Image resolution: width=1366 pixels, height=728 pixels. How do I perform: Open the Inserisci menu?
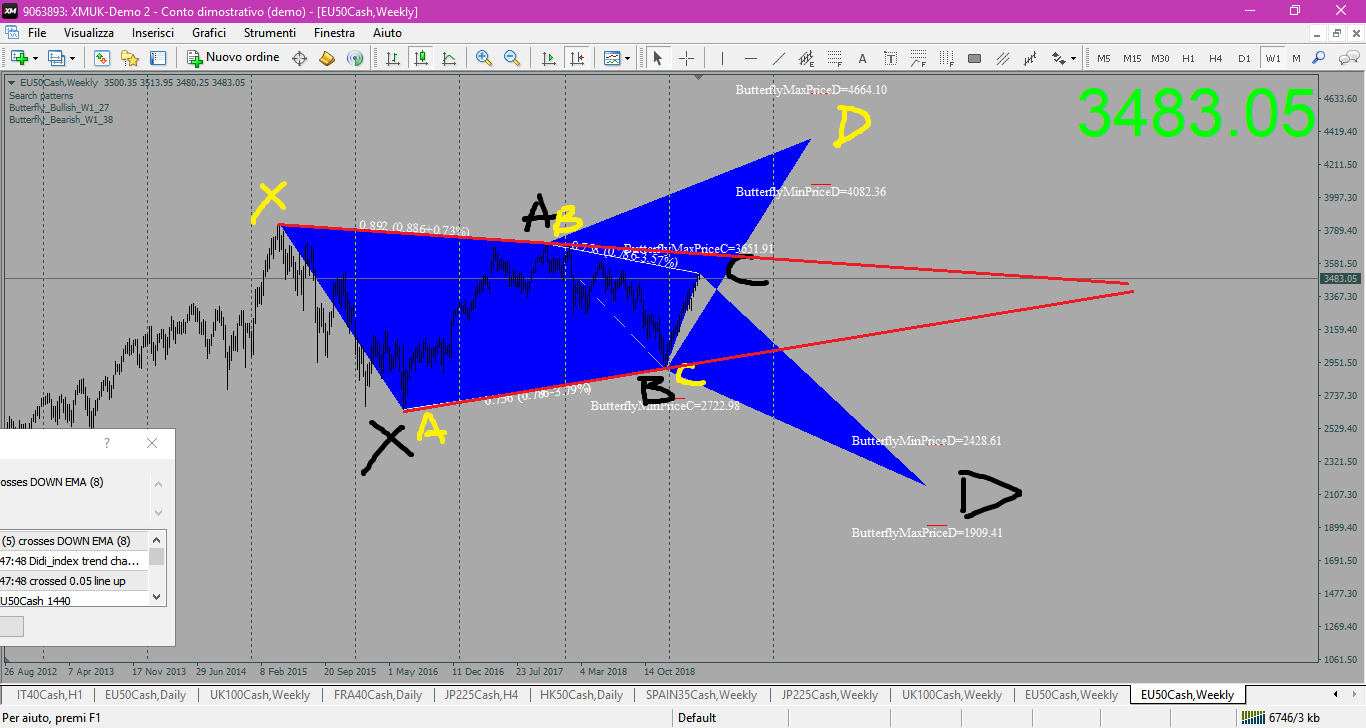[153, 33]
